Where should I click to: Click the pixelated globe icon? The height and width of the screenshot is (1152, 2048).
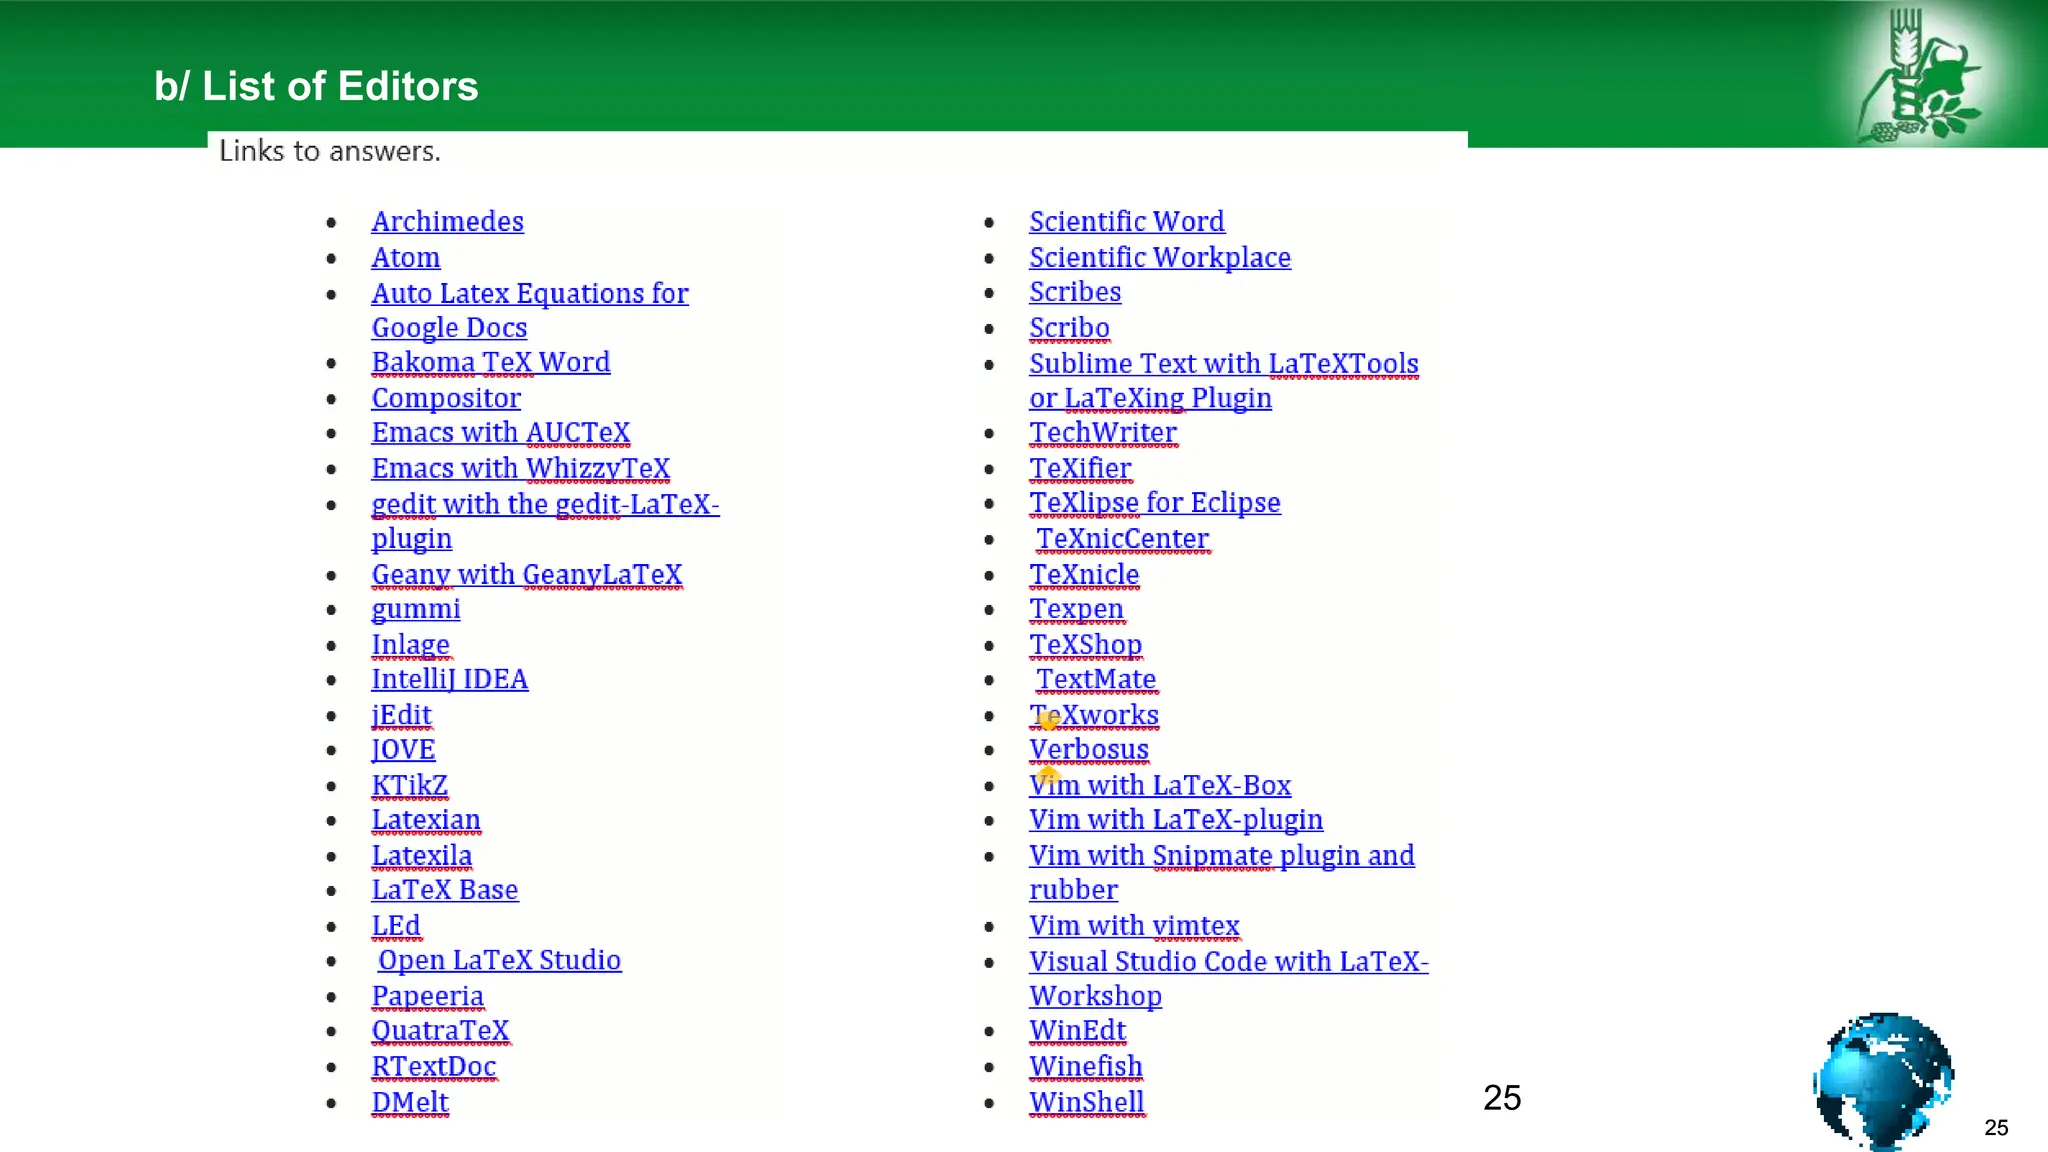tap(1883, 1080)
